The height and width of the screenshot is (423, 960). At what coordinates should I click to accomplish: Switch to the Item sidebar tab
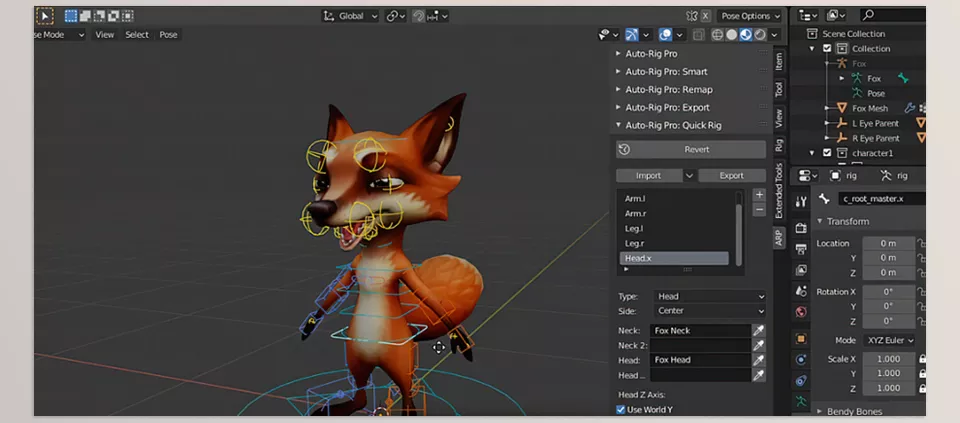(779, 61)
